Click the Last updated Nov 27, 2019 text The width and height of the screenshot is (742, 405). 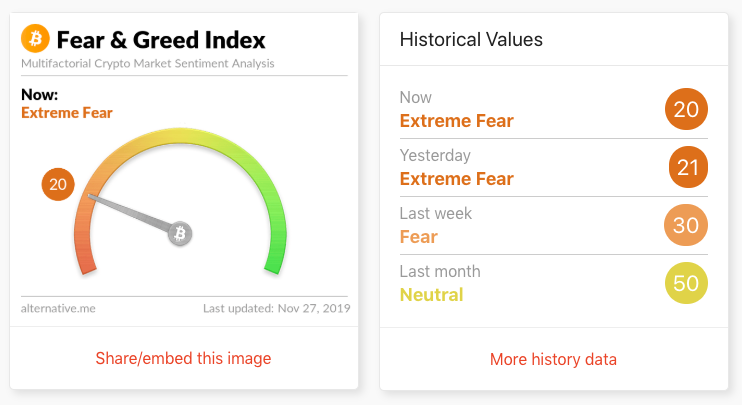coord(277,308)
